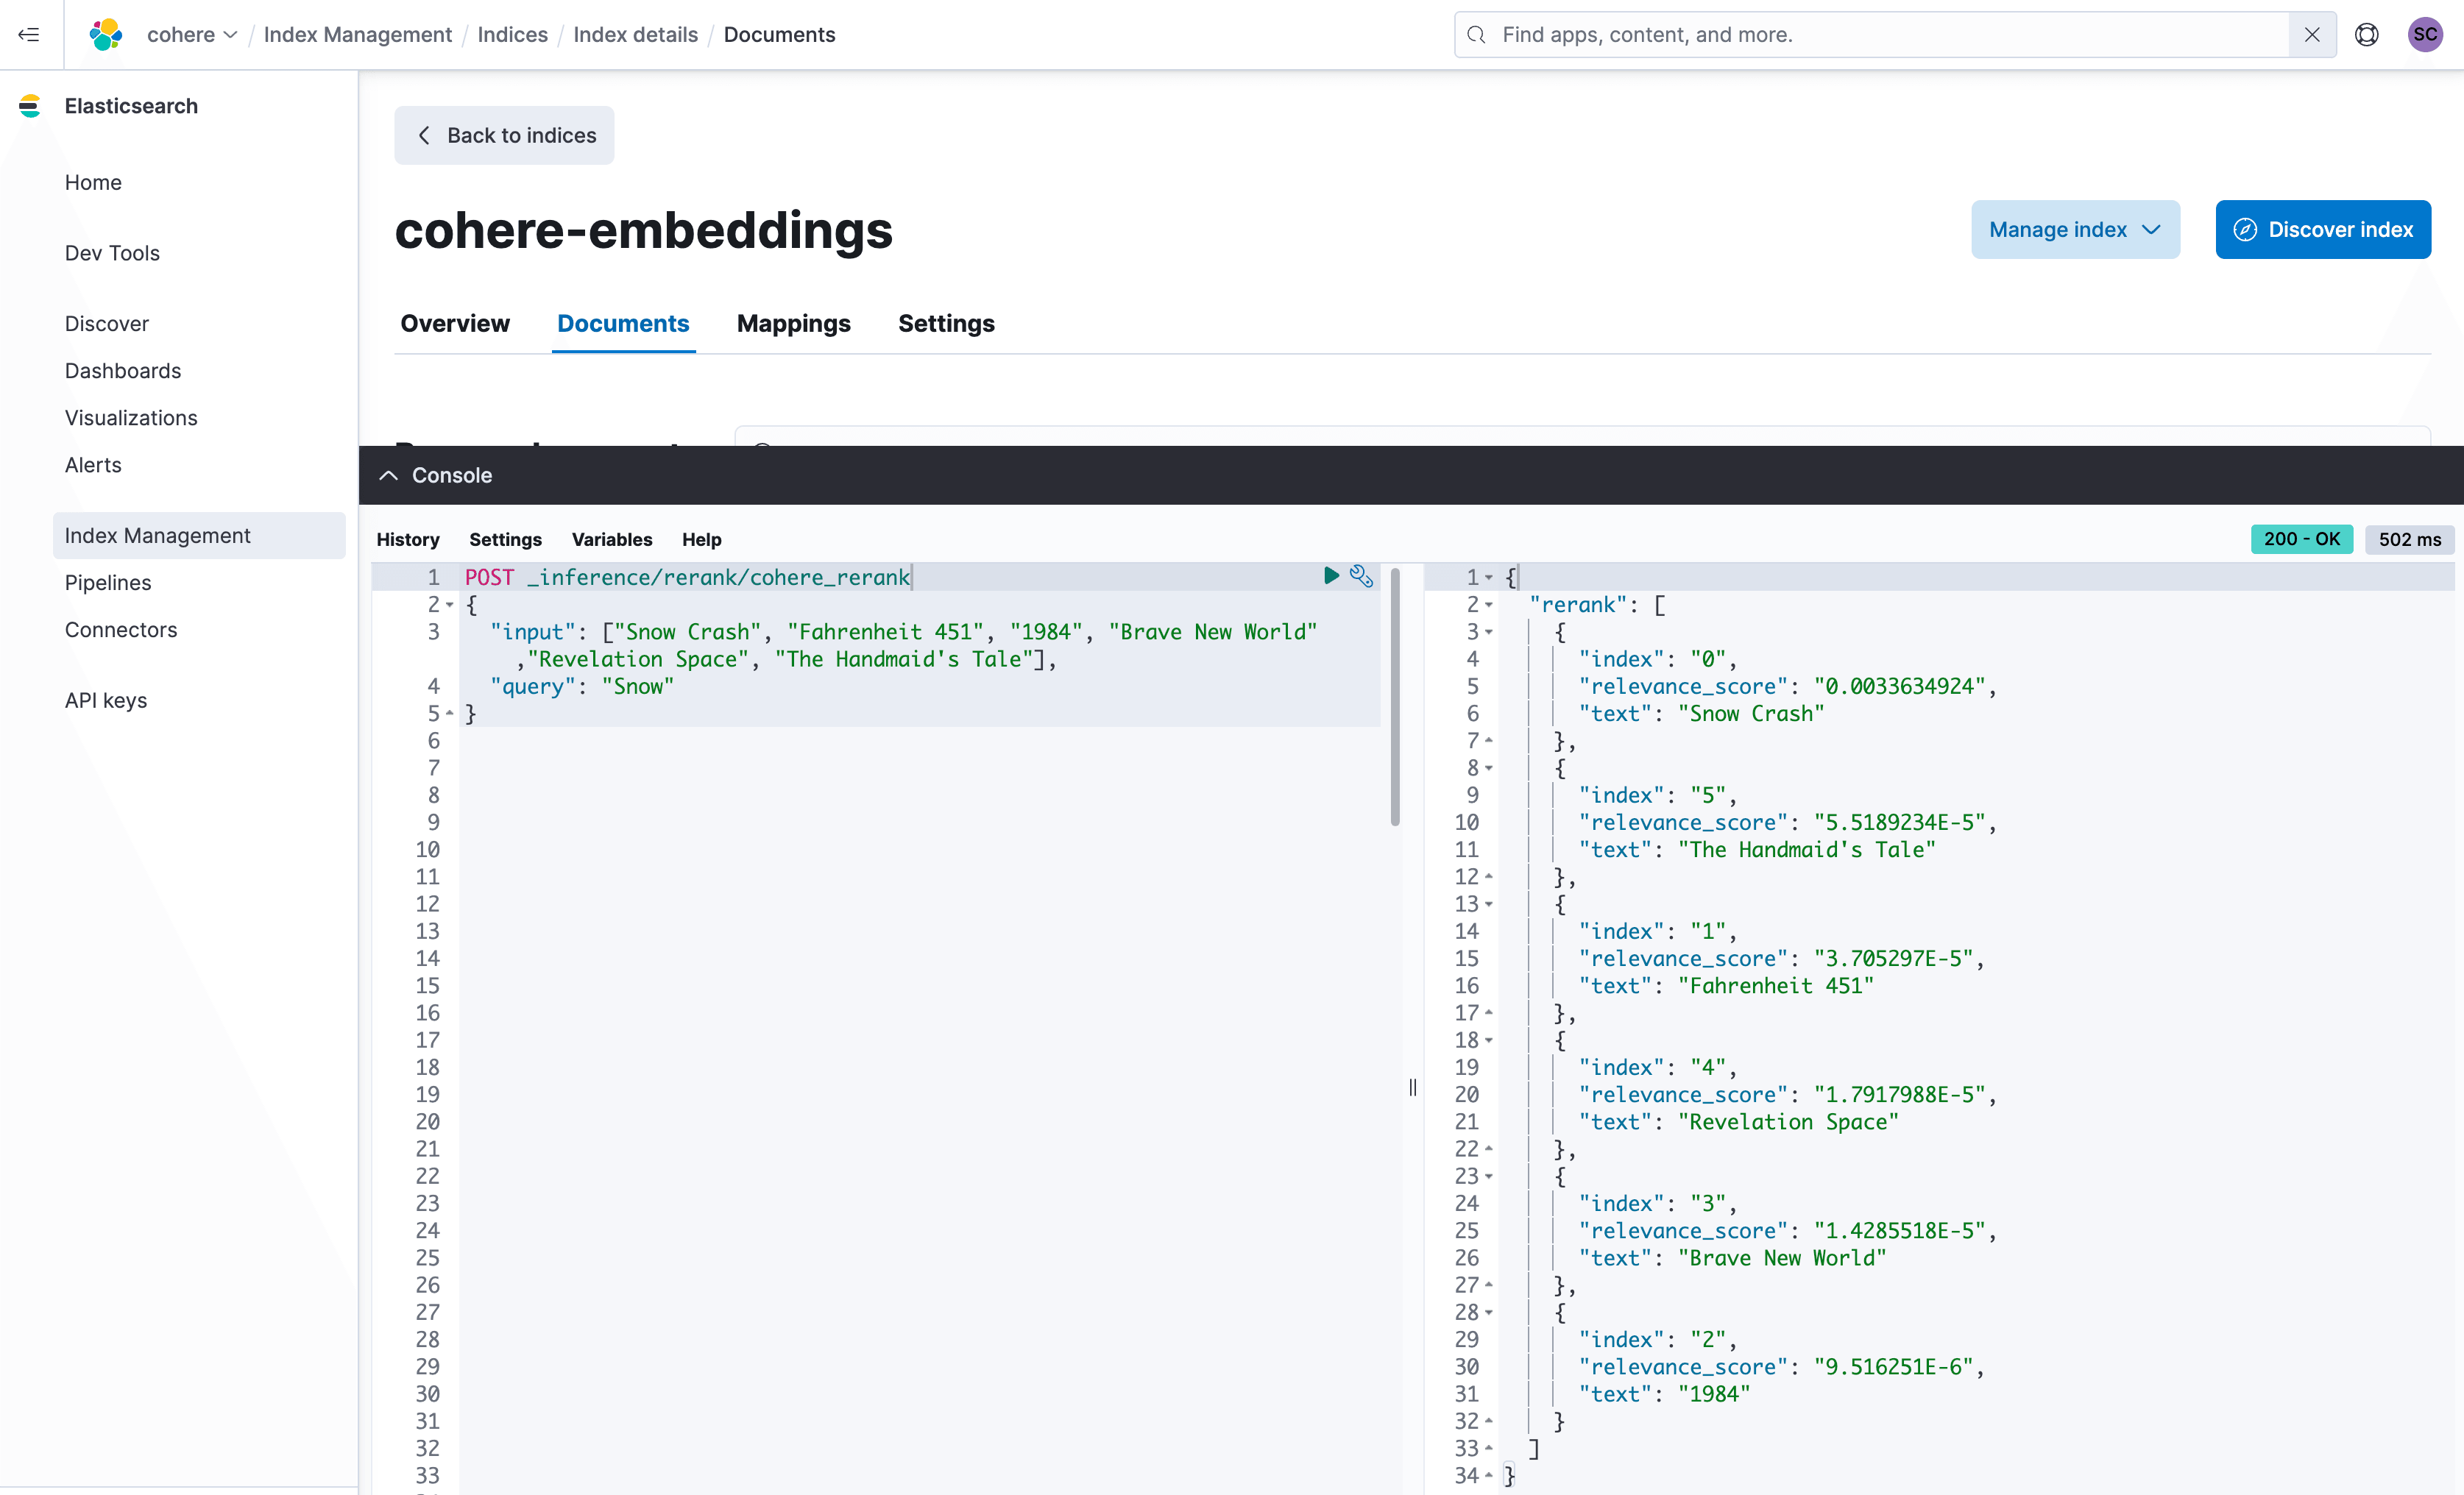Switch to the Documents tab
This screenshot has height=1495, width=2464.
[x=623, y=324]
